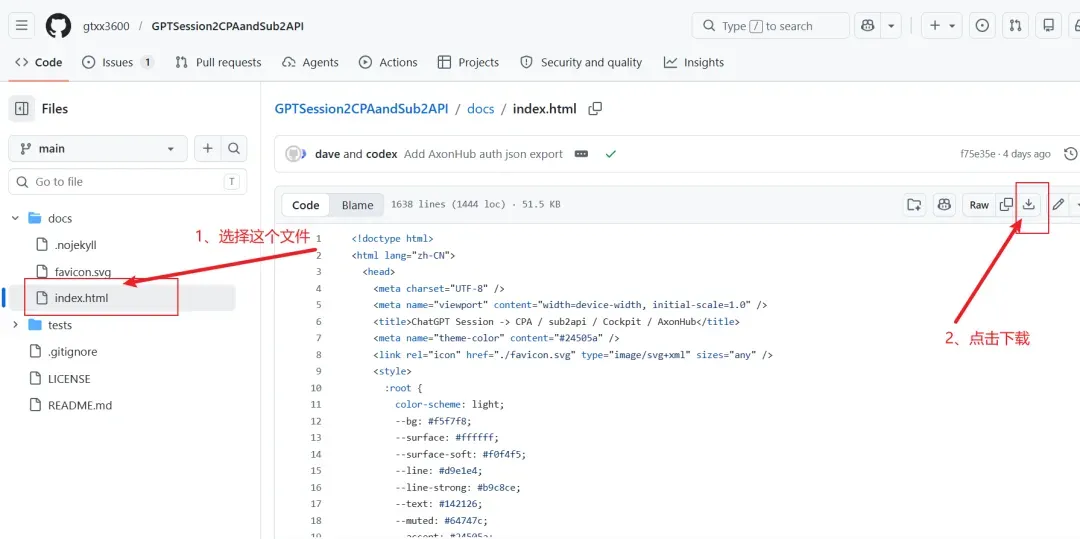Open file search magnifier in sidebar

pos(234,149)
